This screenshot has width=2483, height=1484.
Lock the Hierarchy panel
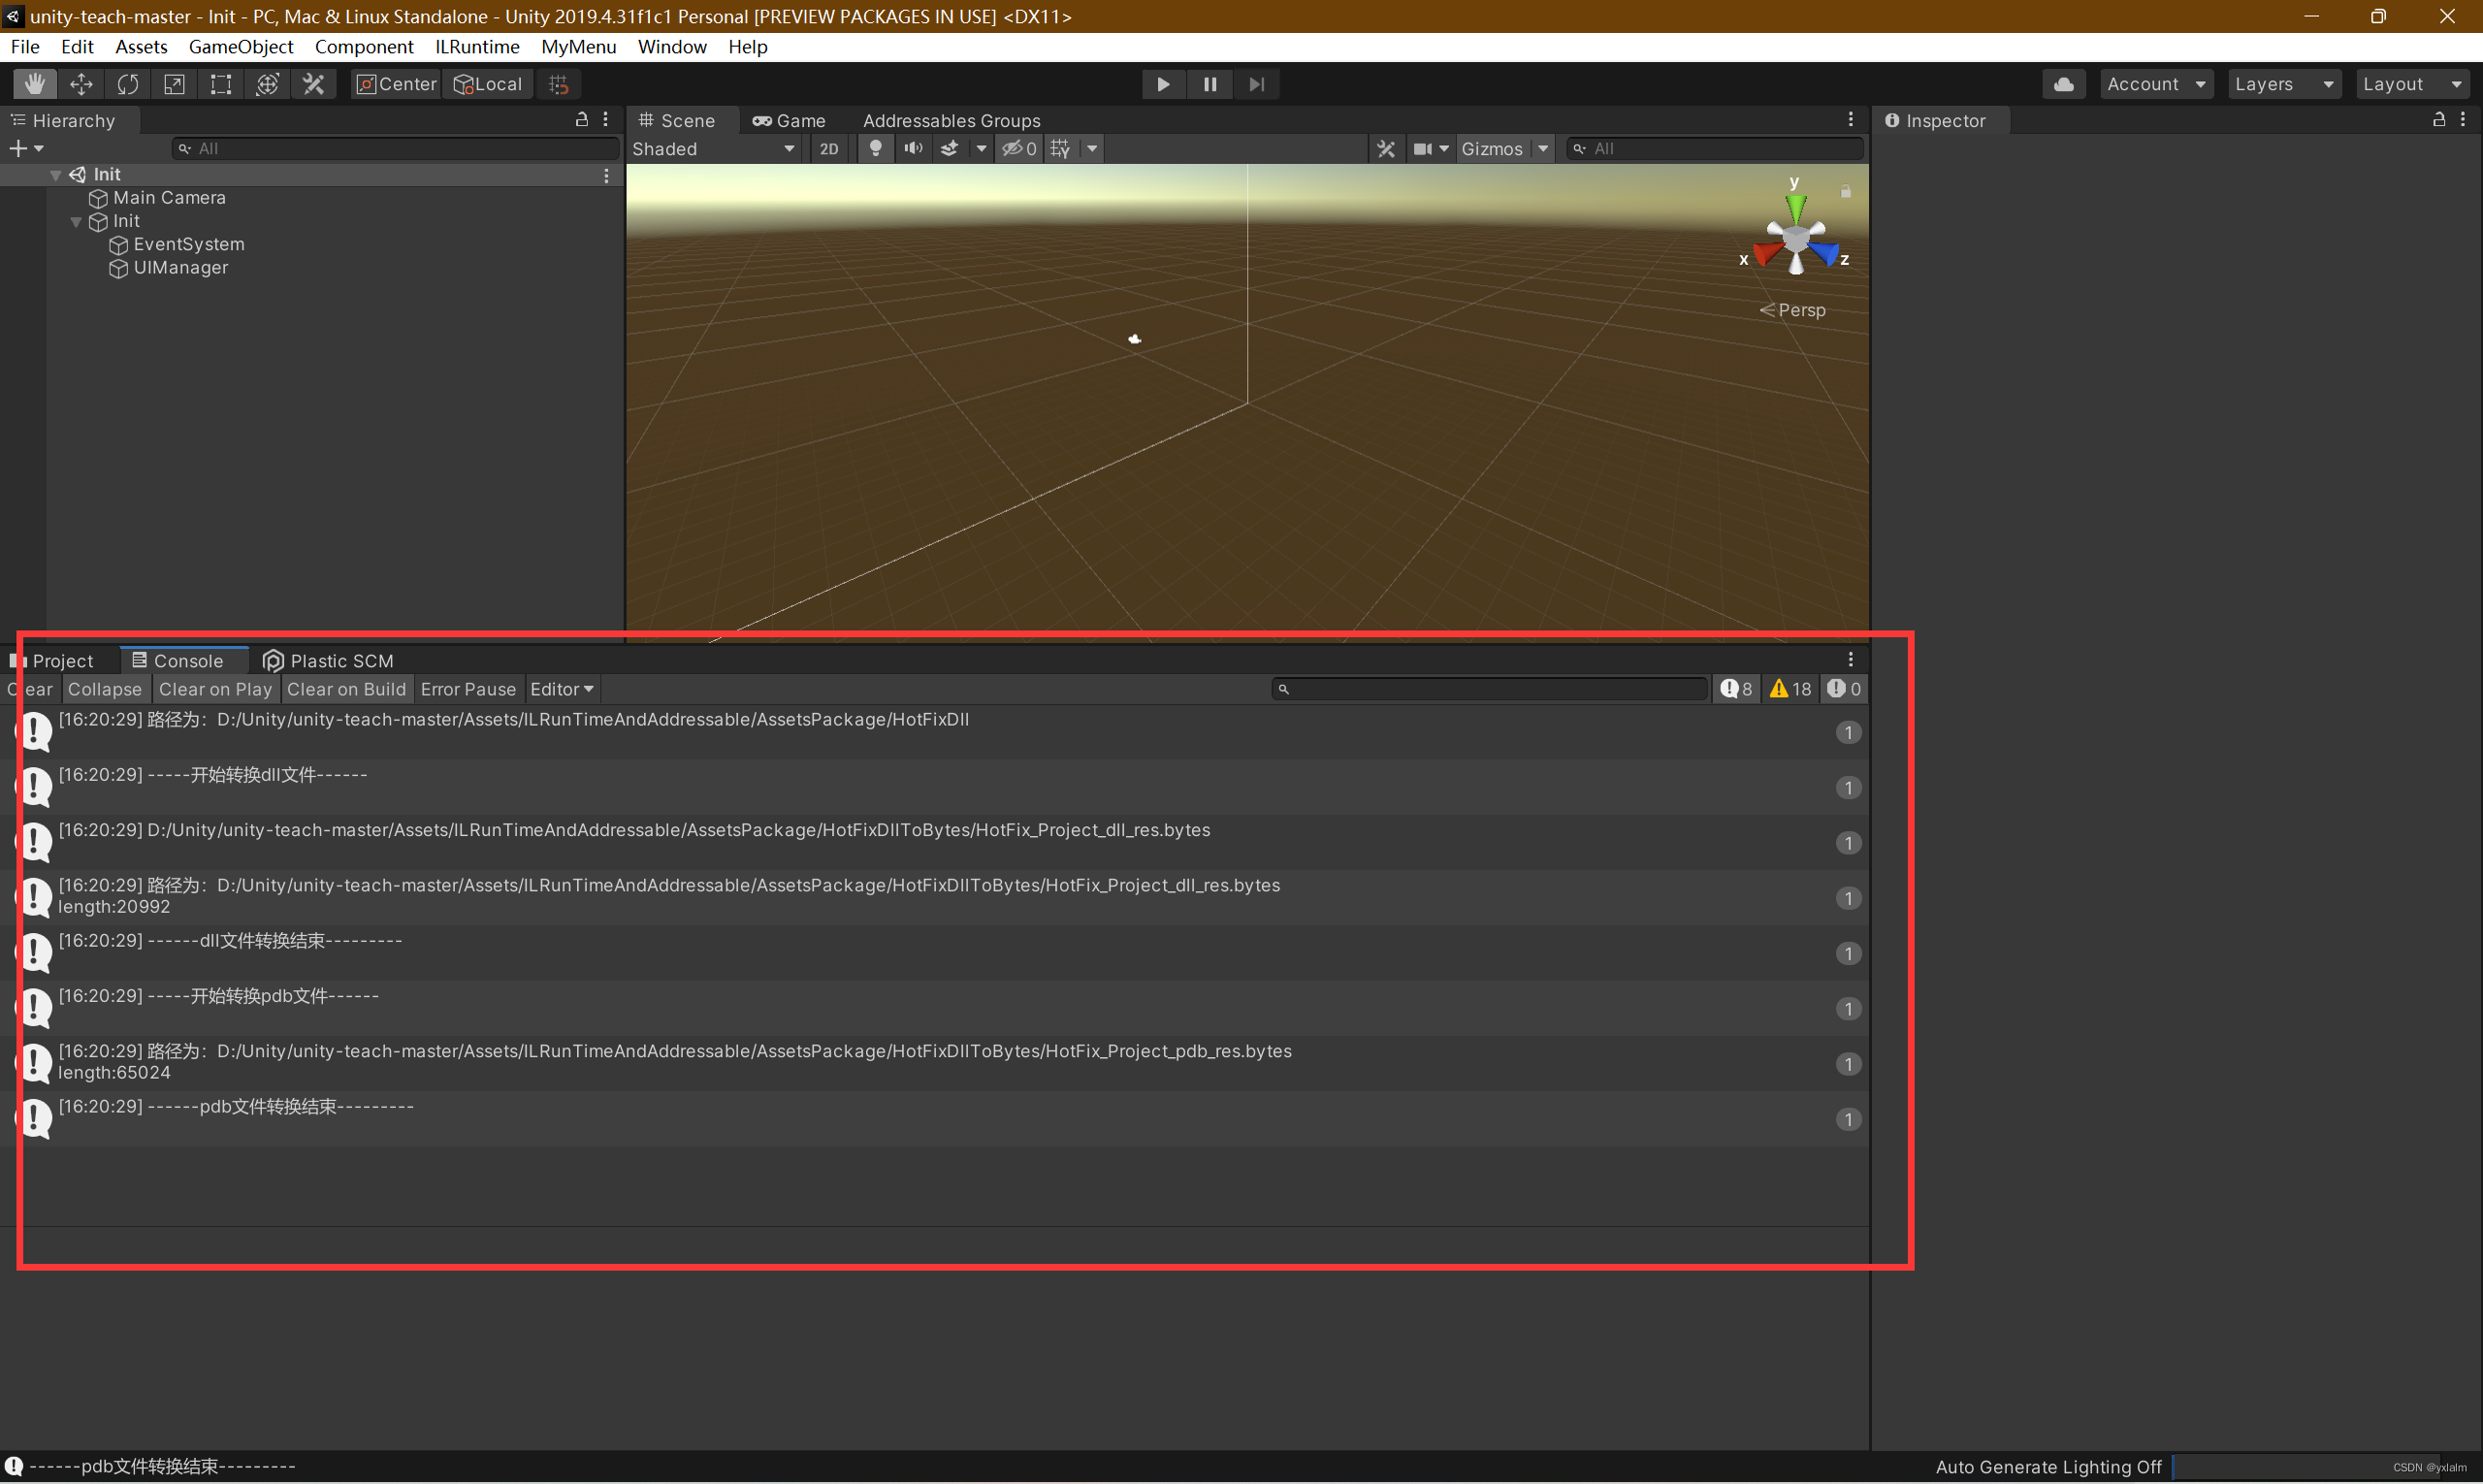click(x=581, y=120)
